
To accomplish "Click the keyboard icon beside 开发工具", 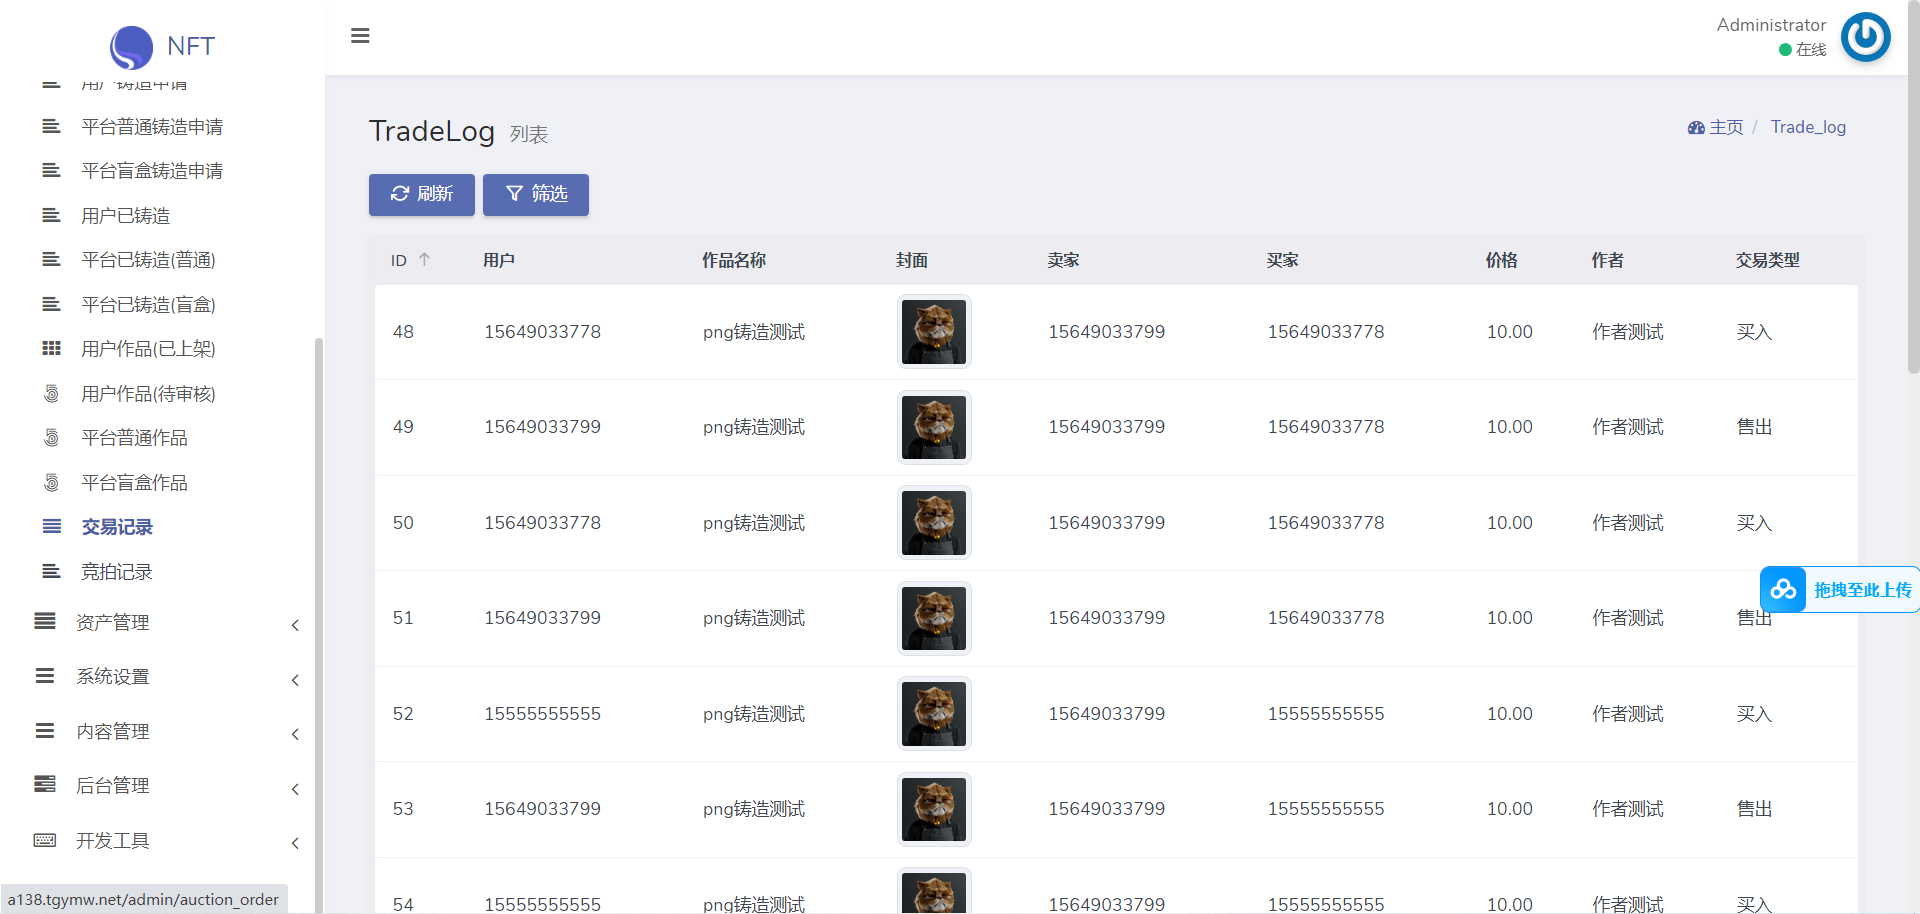I will [45, 840].
